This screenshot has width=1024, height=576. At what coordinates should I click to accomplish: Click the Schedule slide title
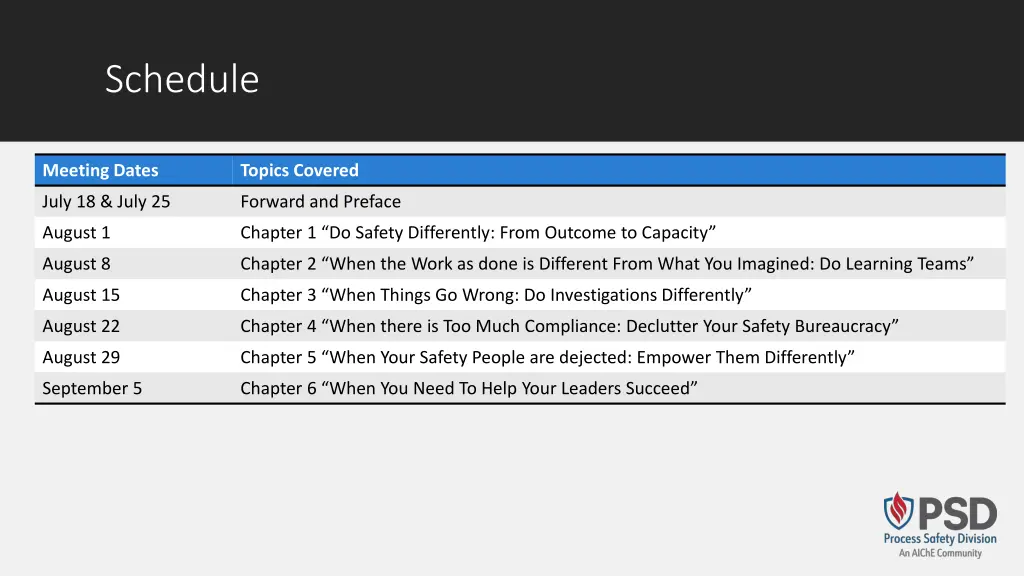(x=182, y=79)
